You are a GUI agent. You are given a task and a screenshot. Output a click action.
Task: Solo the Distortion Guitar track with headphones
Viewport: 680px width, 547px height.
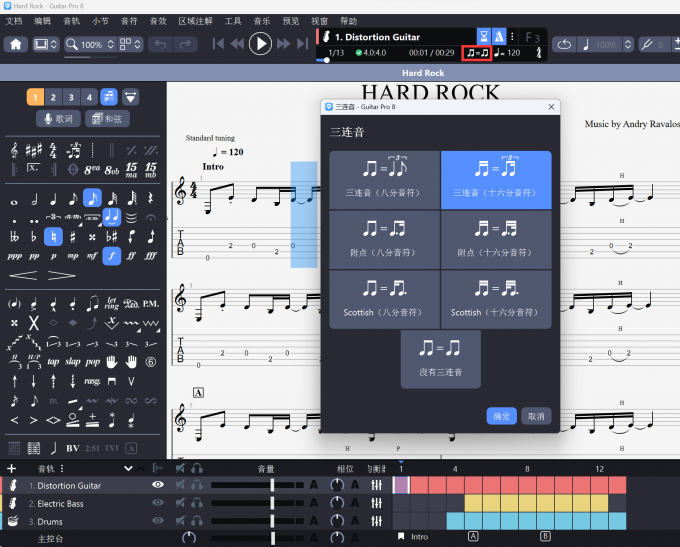(x=197, y=485)
